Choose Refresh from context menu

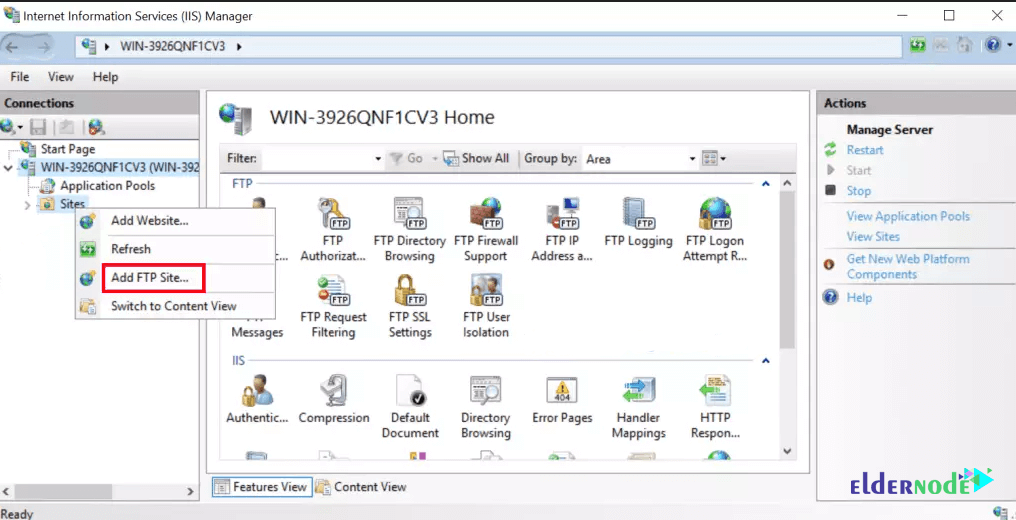pyautogui.click(x=176, y=249)
